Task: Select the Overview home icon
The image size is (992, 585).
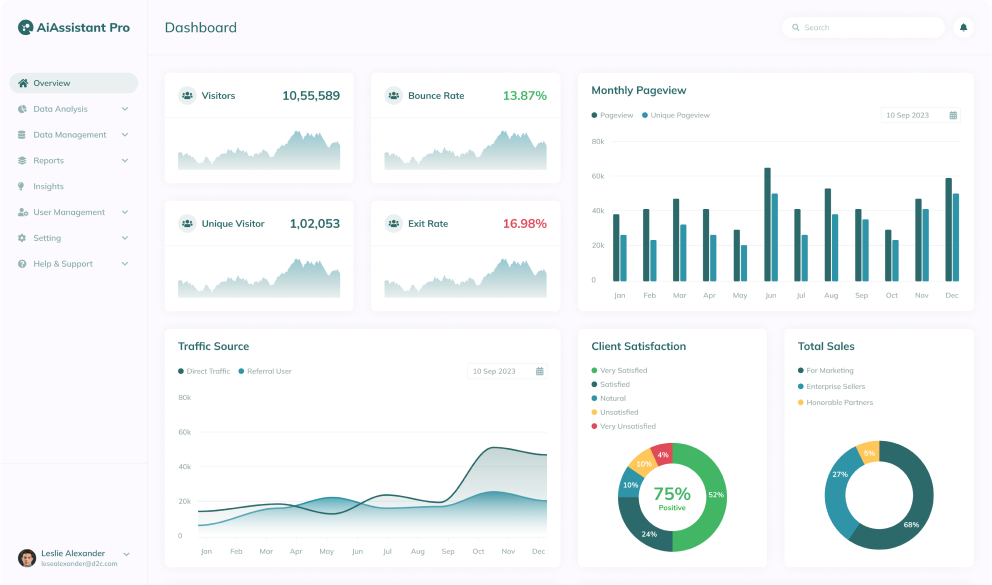Action: [24, 83]
